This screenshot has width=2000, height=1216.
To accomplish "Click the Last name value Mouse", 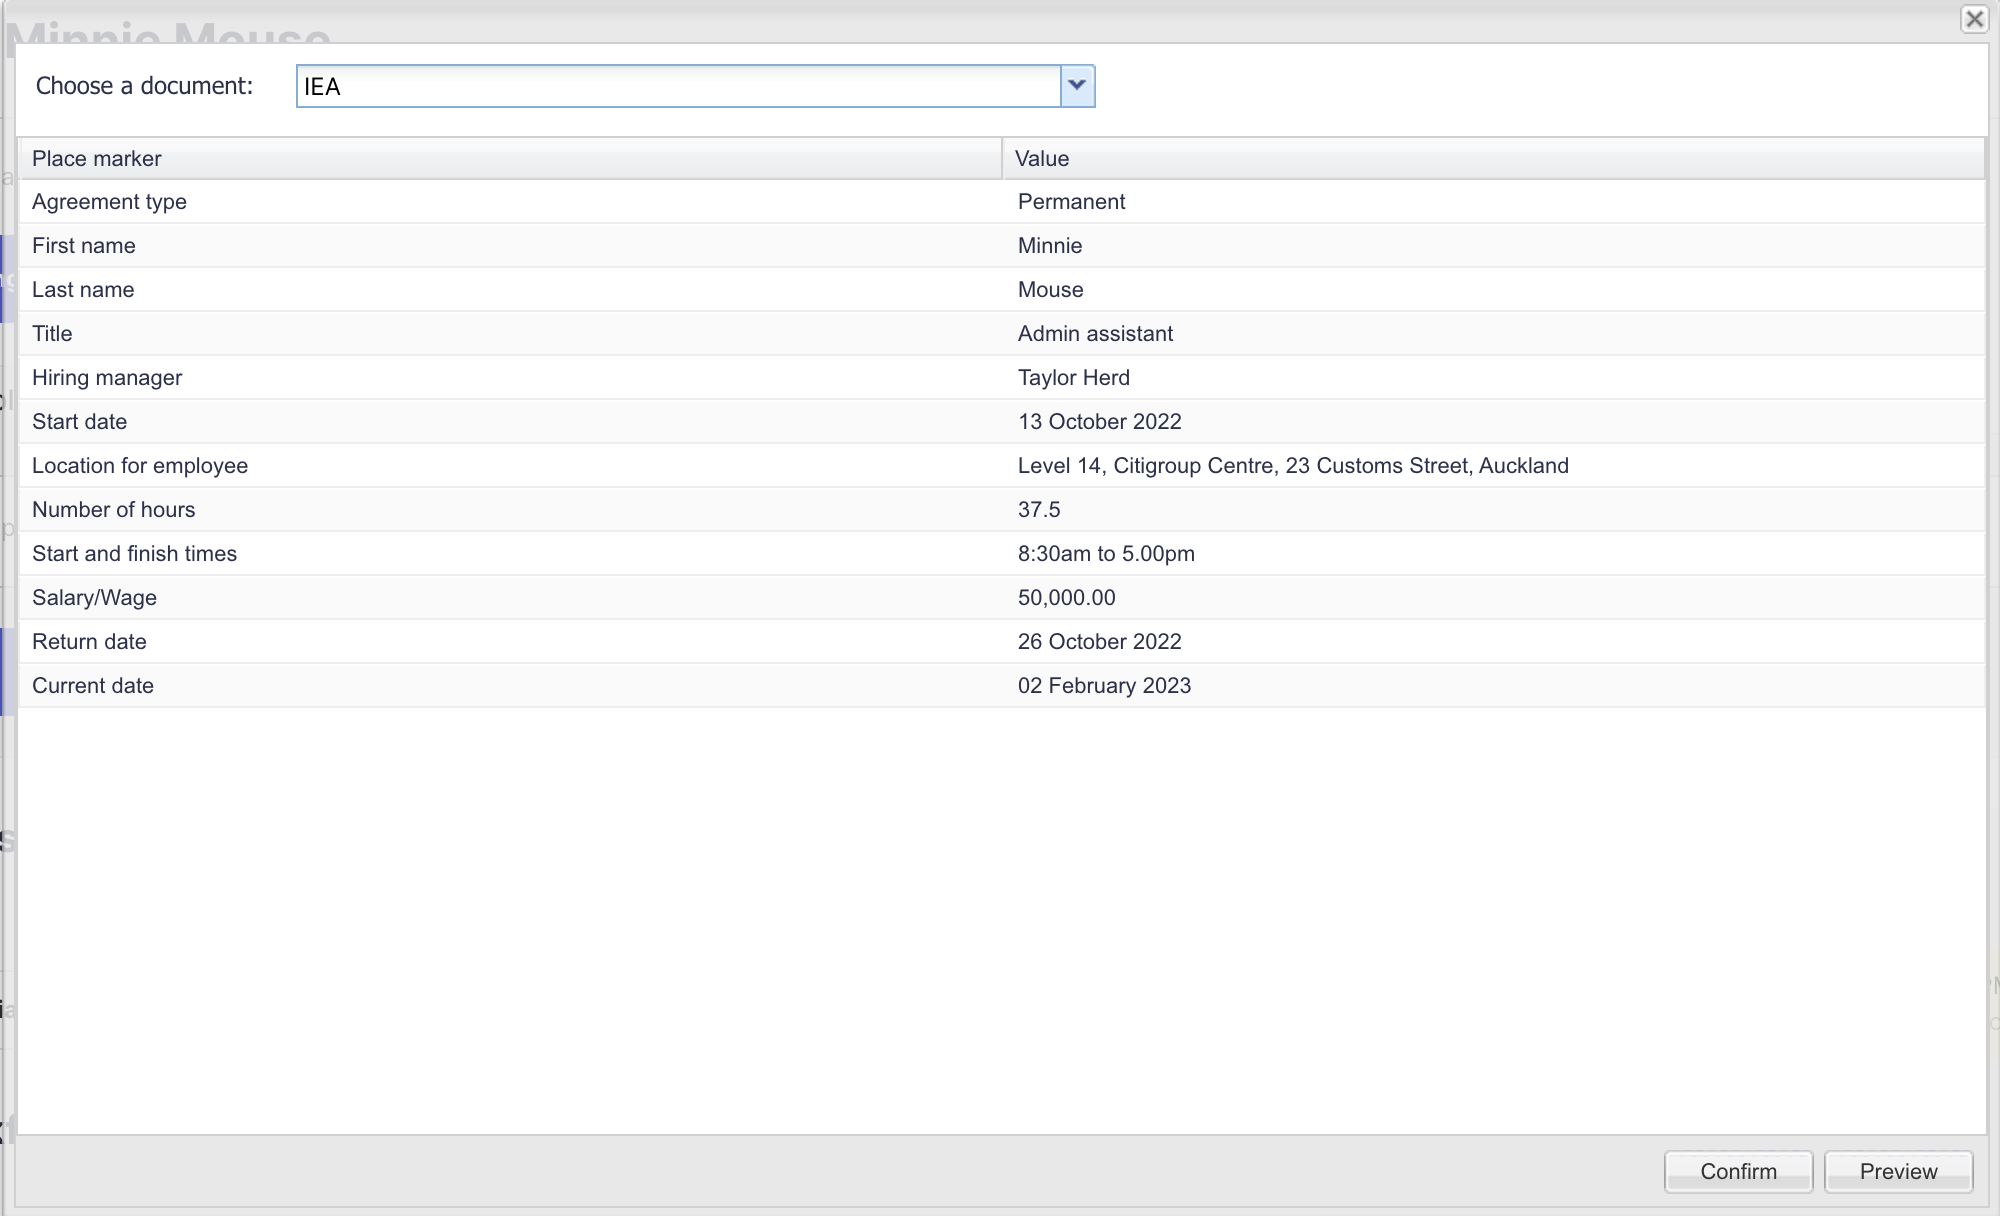I will [x=1050, y=290].
